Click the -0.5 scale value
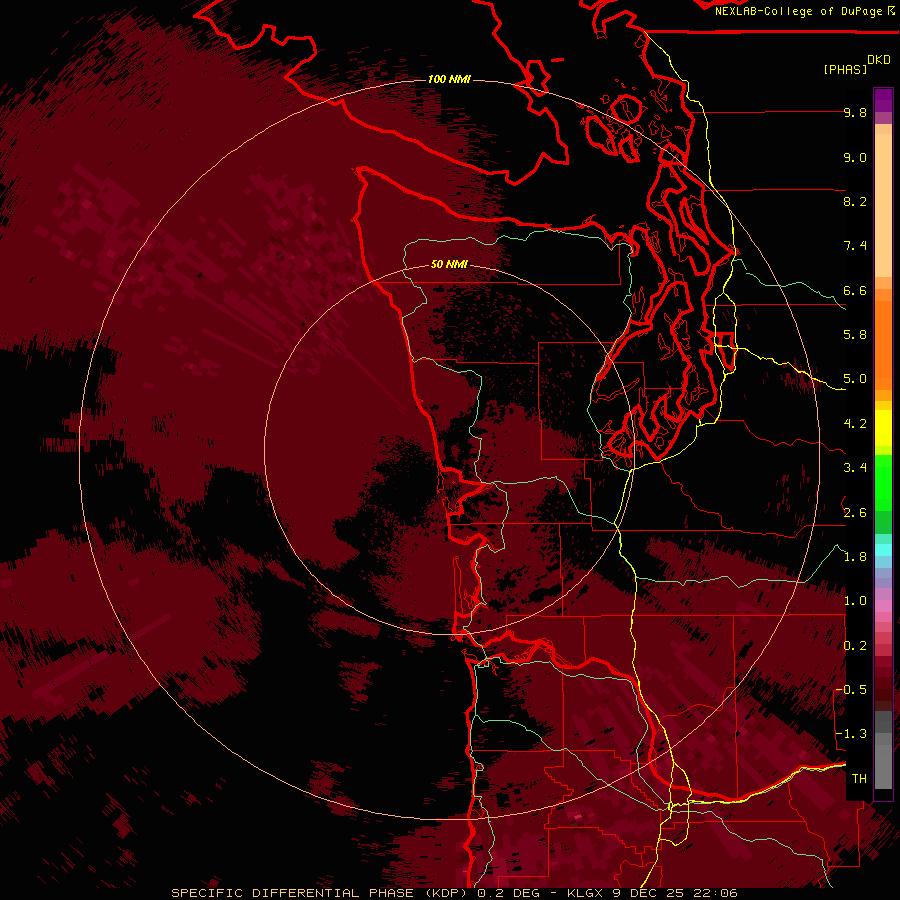Viewport: 900px width, 900px height. point(851,690)
